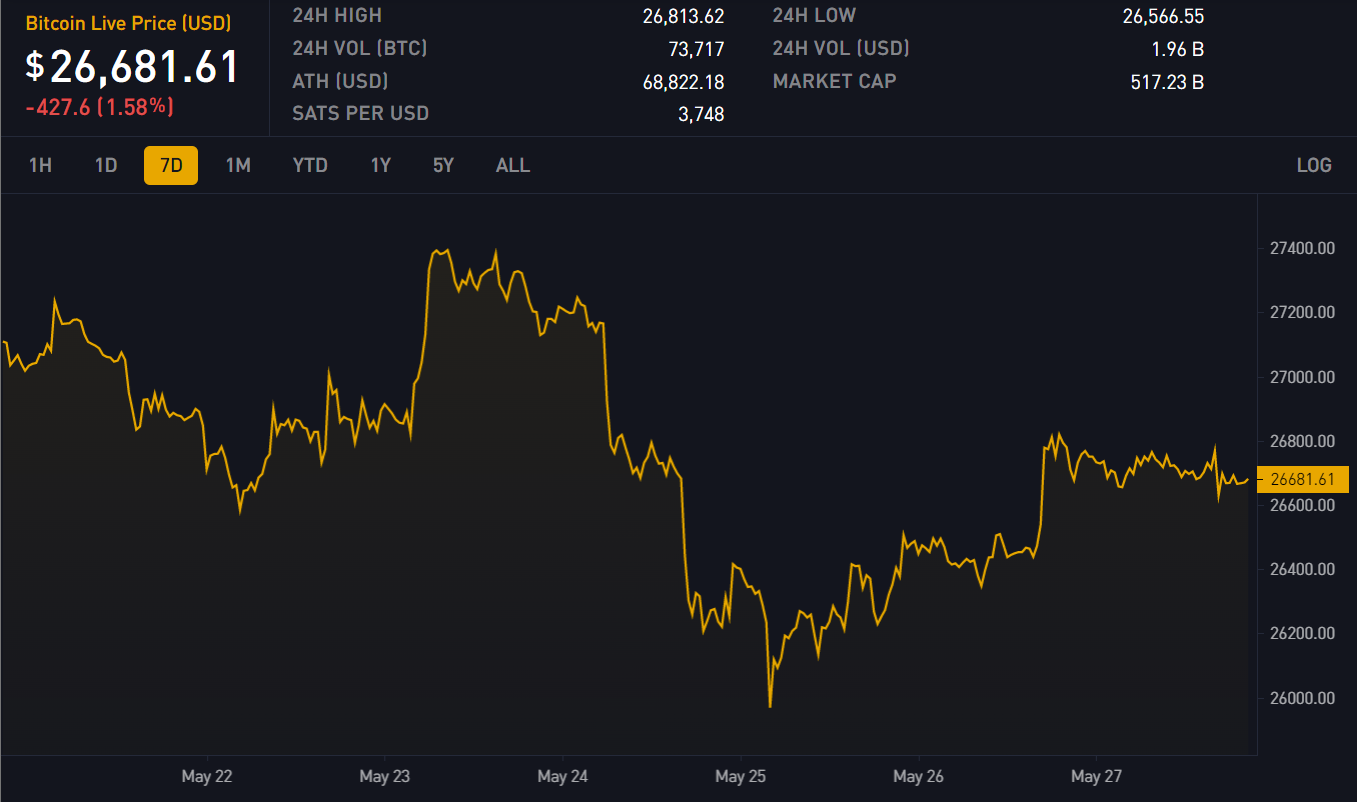
Task: Select the 24H LOW value 26,566.55
Action: tap(1163, 16)
